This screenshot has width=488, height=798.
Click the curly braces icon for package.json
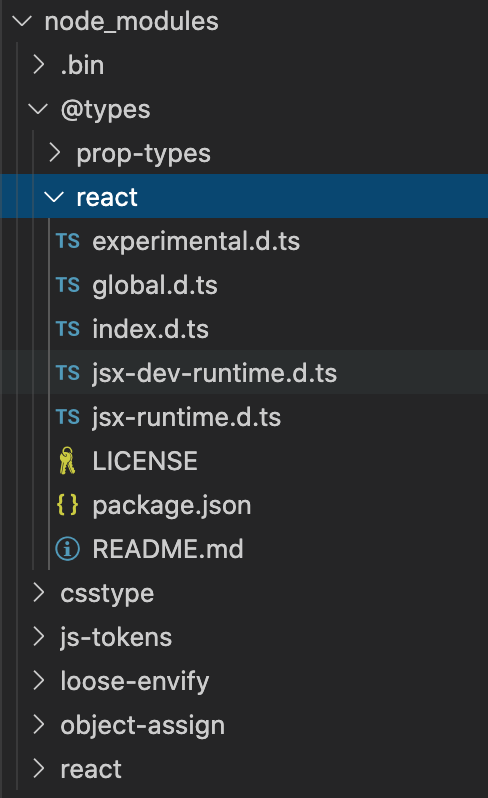click(68, 505)
